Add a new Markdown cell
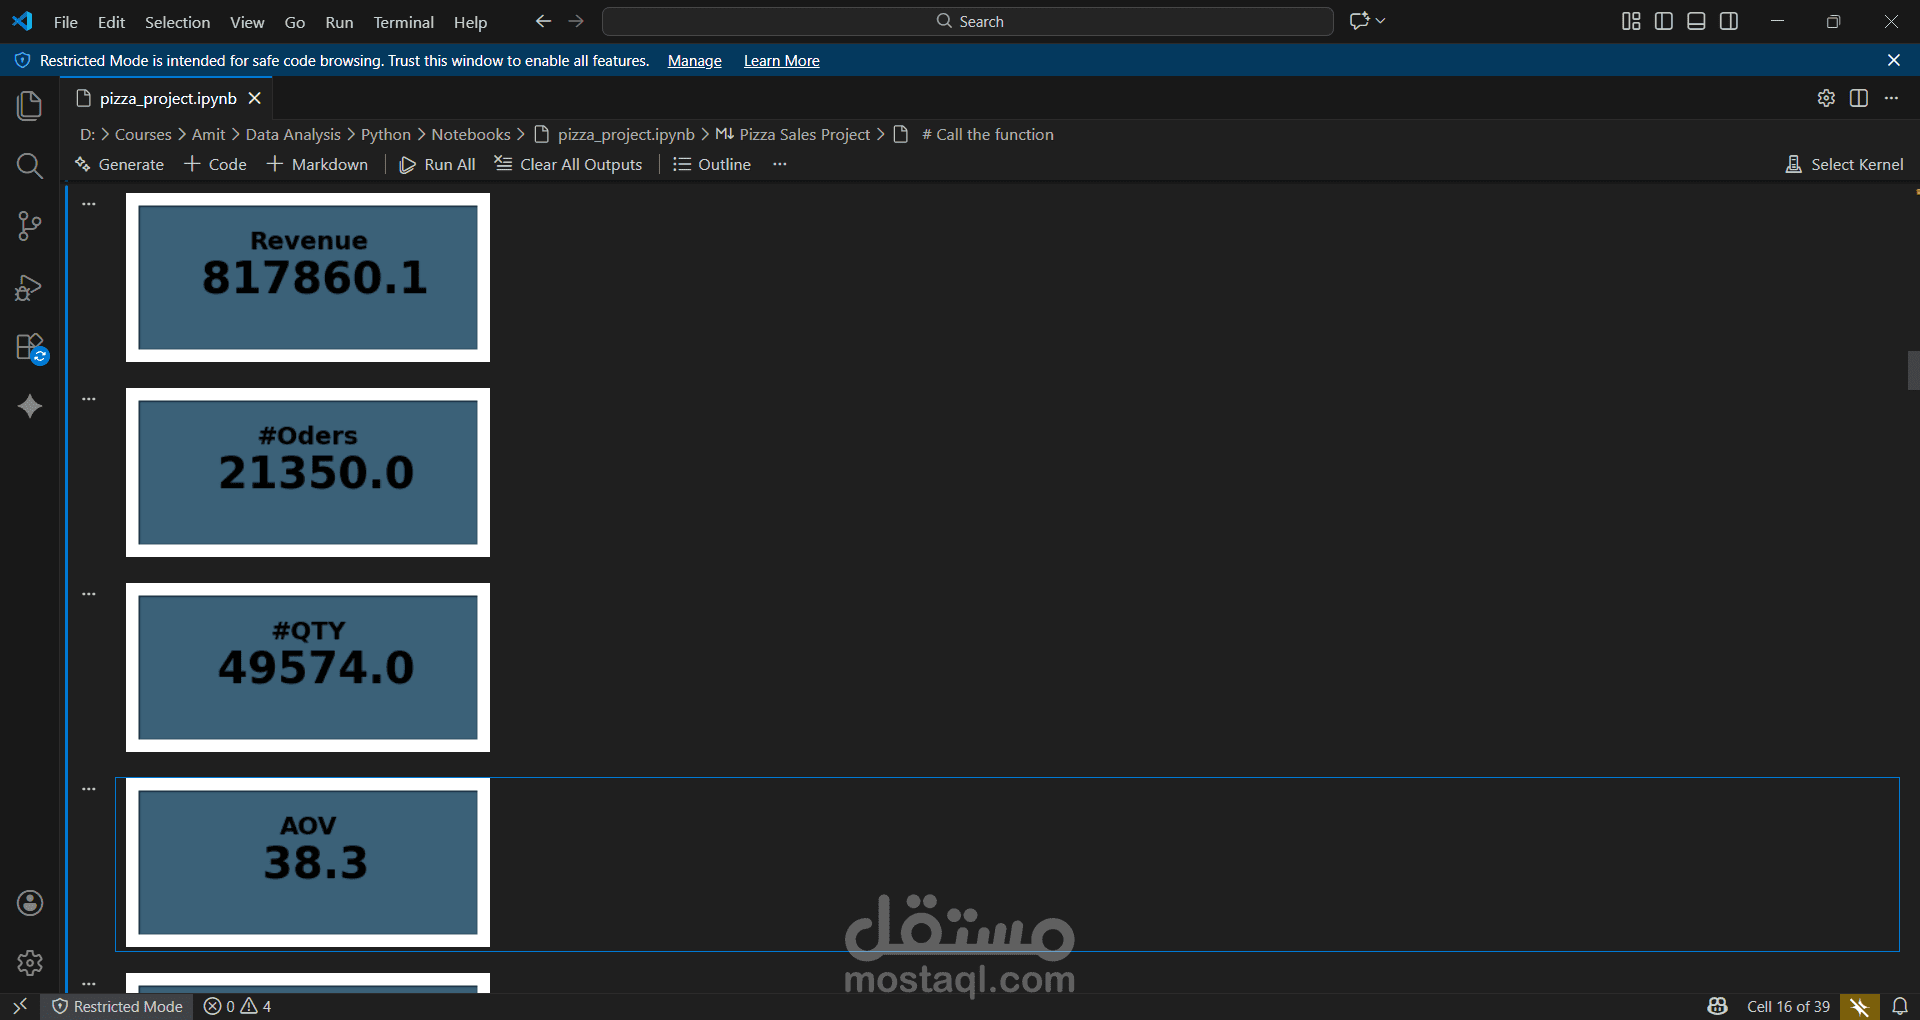The height and width of the screenshot is (1020, 1920). [317, 164]
